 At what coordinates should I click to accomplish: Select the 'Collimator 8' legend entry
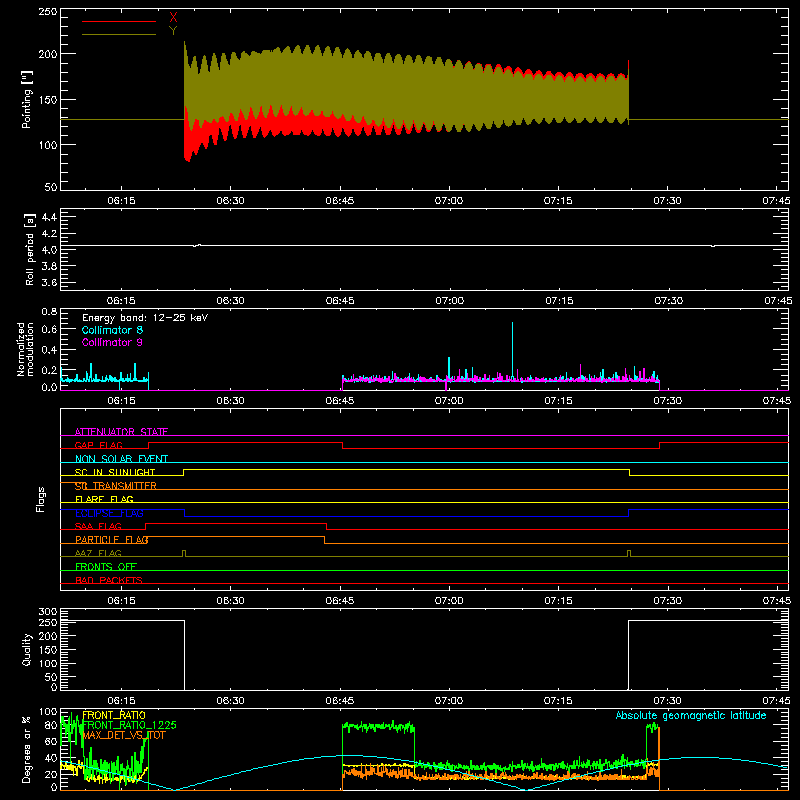112,330
